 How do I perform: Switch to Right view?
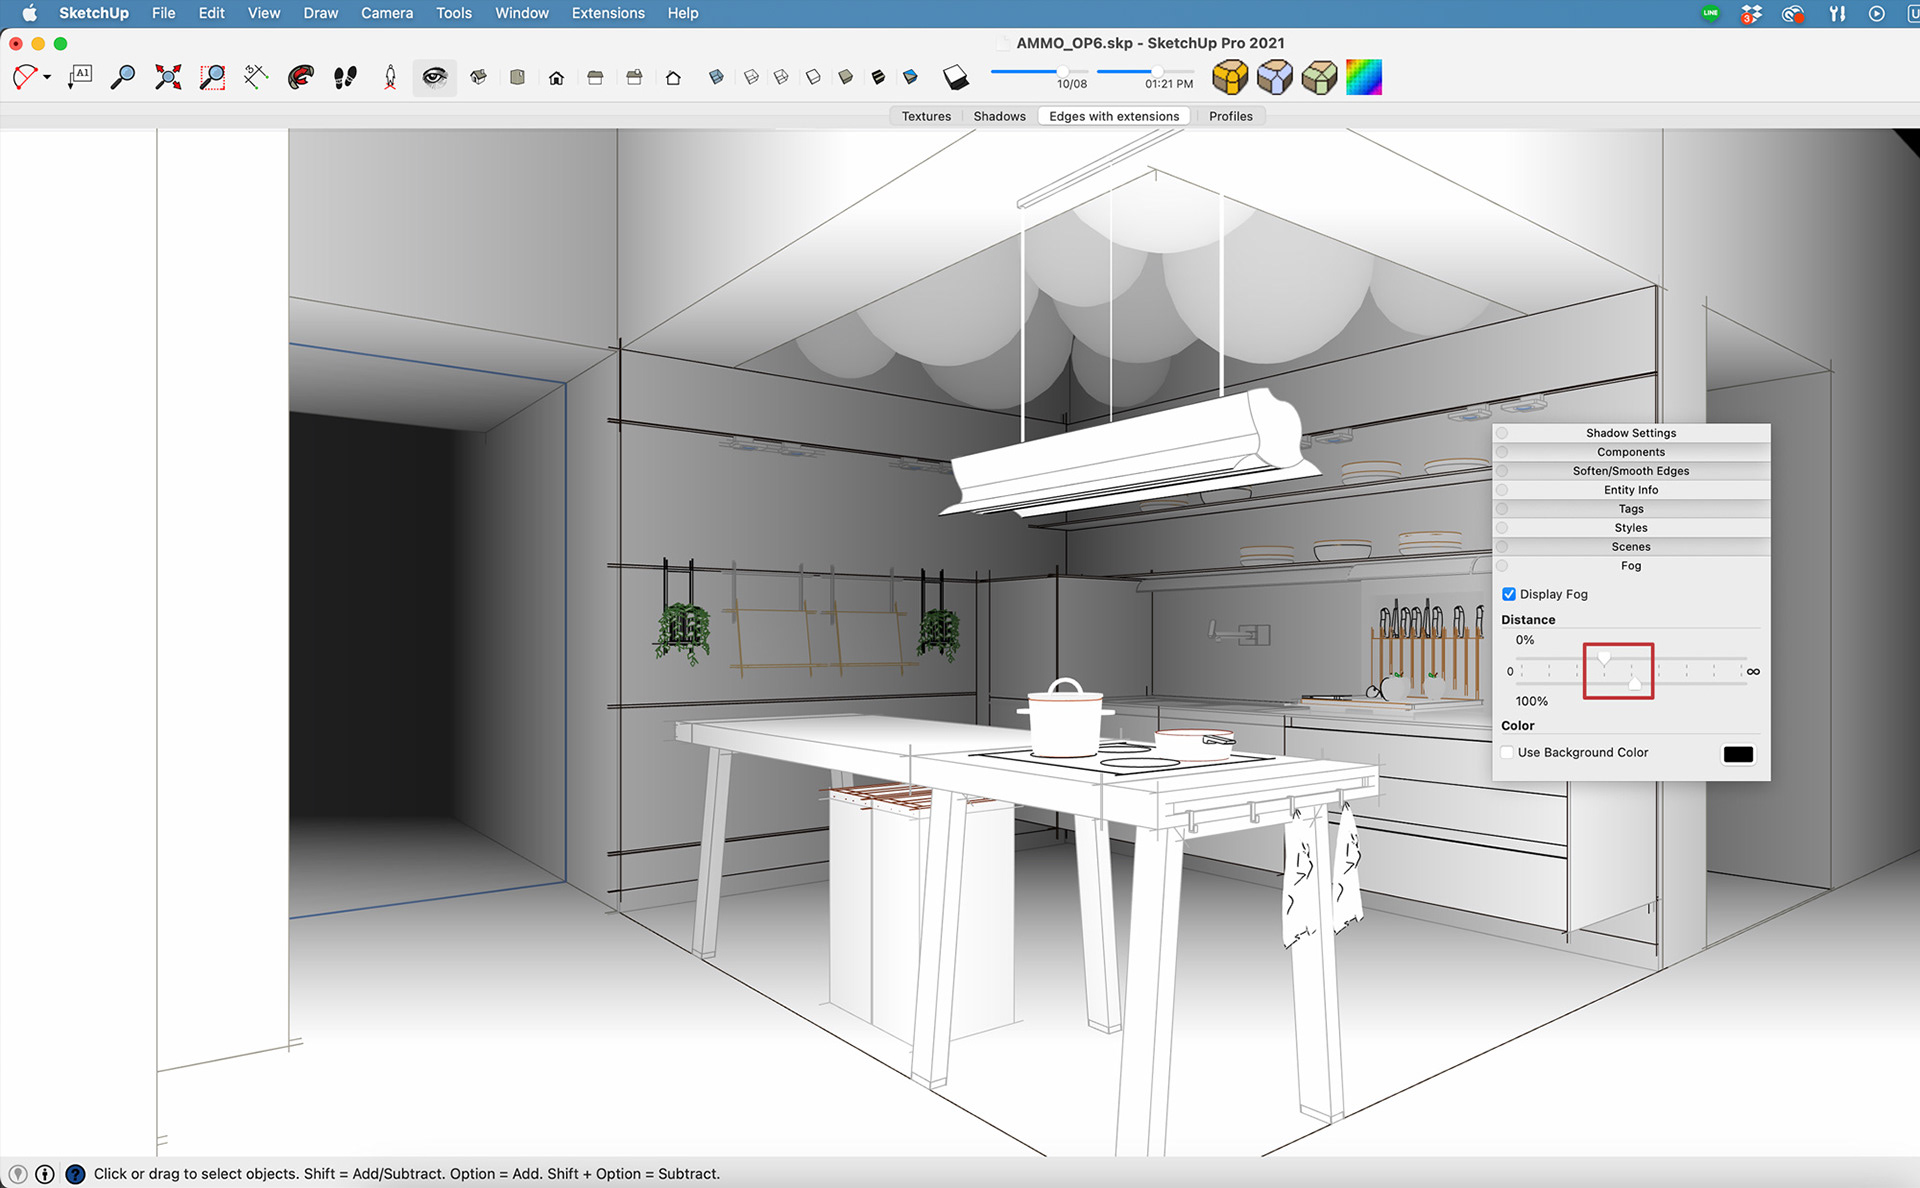tap(595, 77)
